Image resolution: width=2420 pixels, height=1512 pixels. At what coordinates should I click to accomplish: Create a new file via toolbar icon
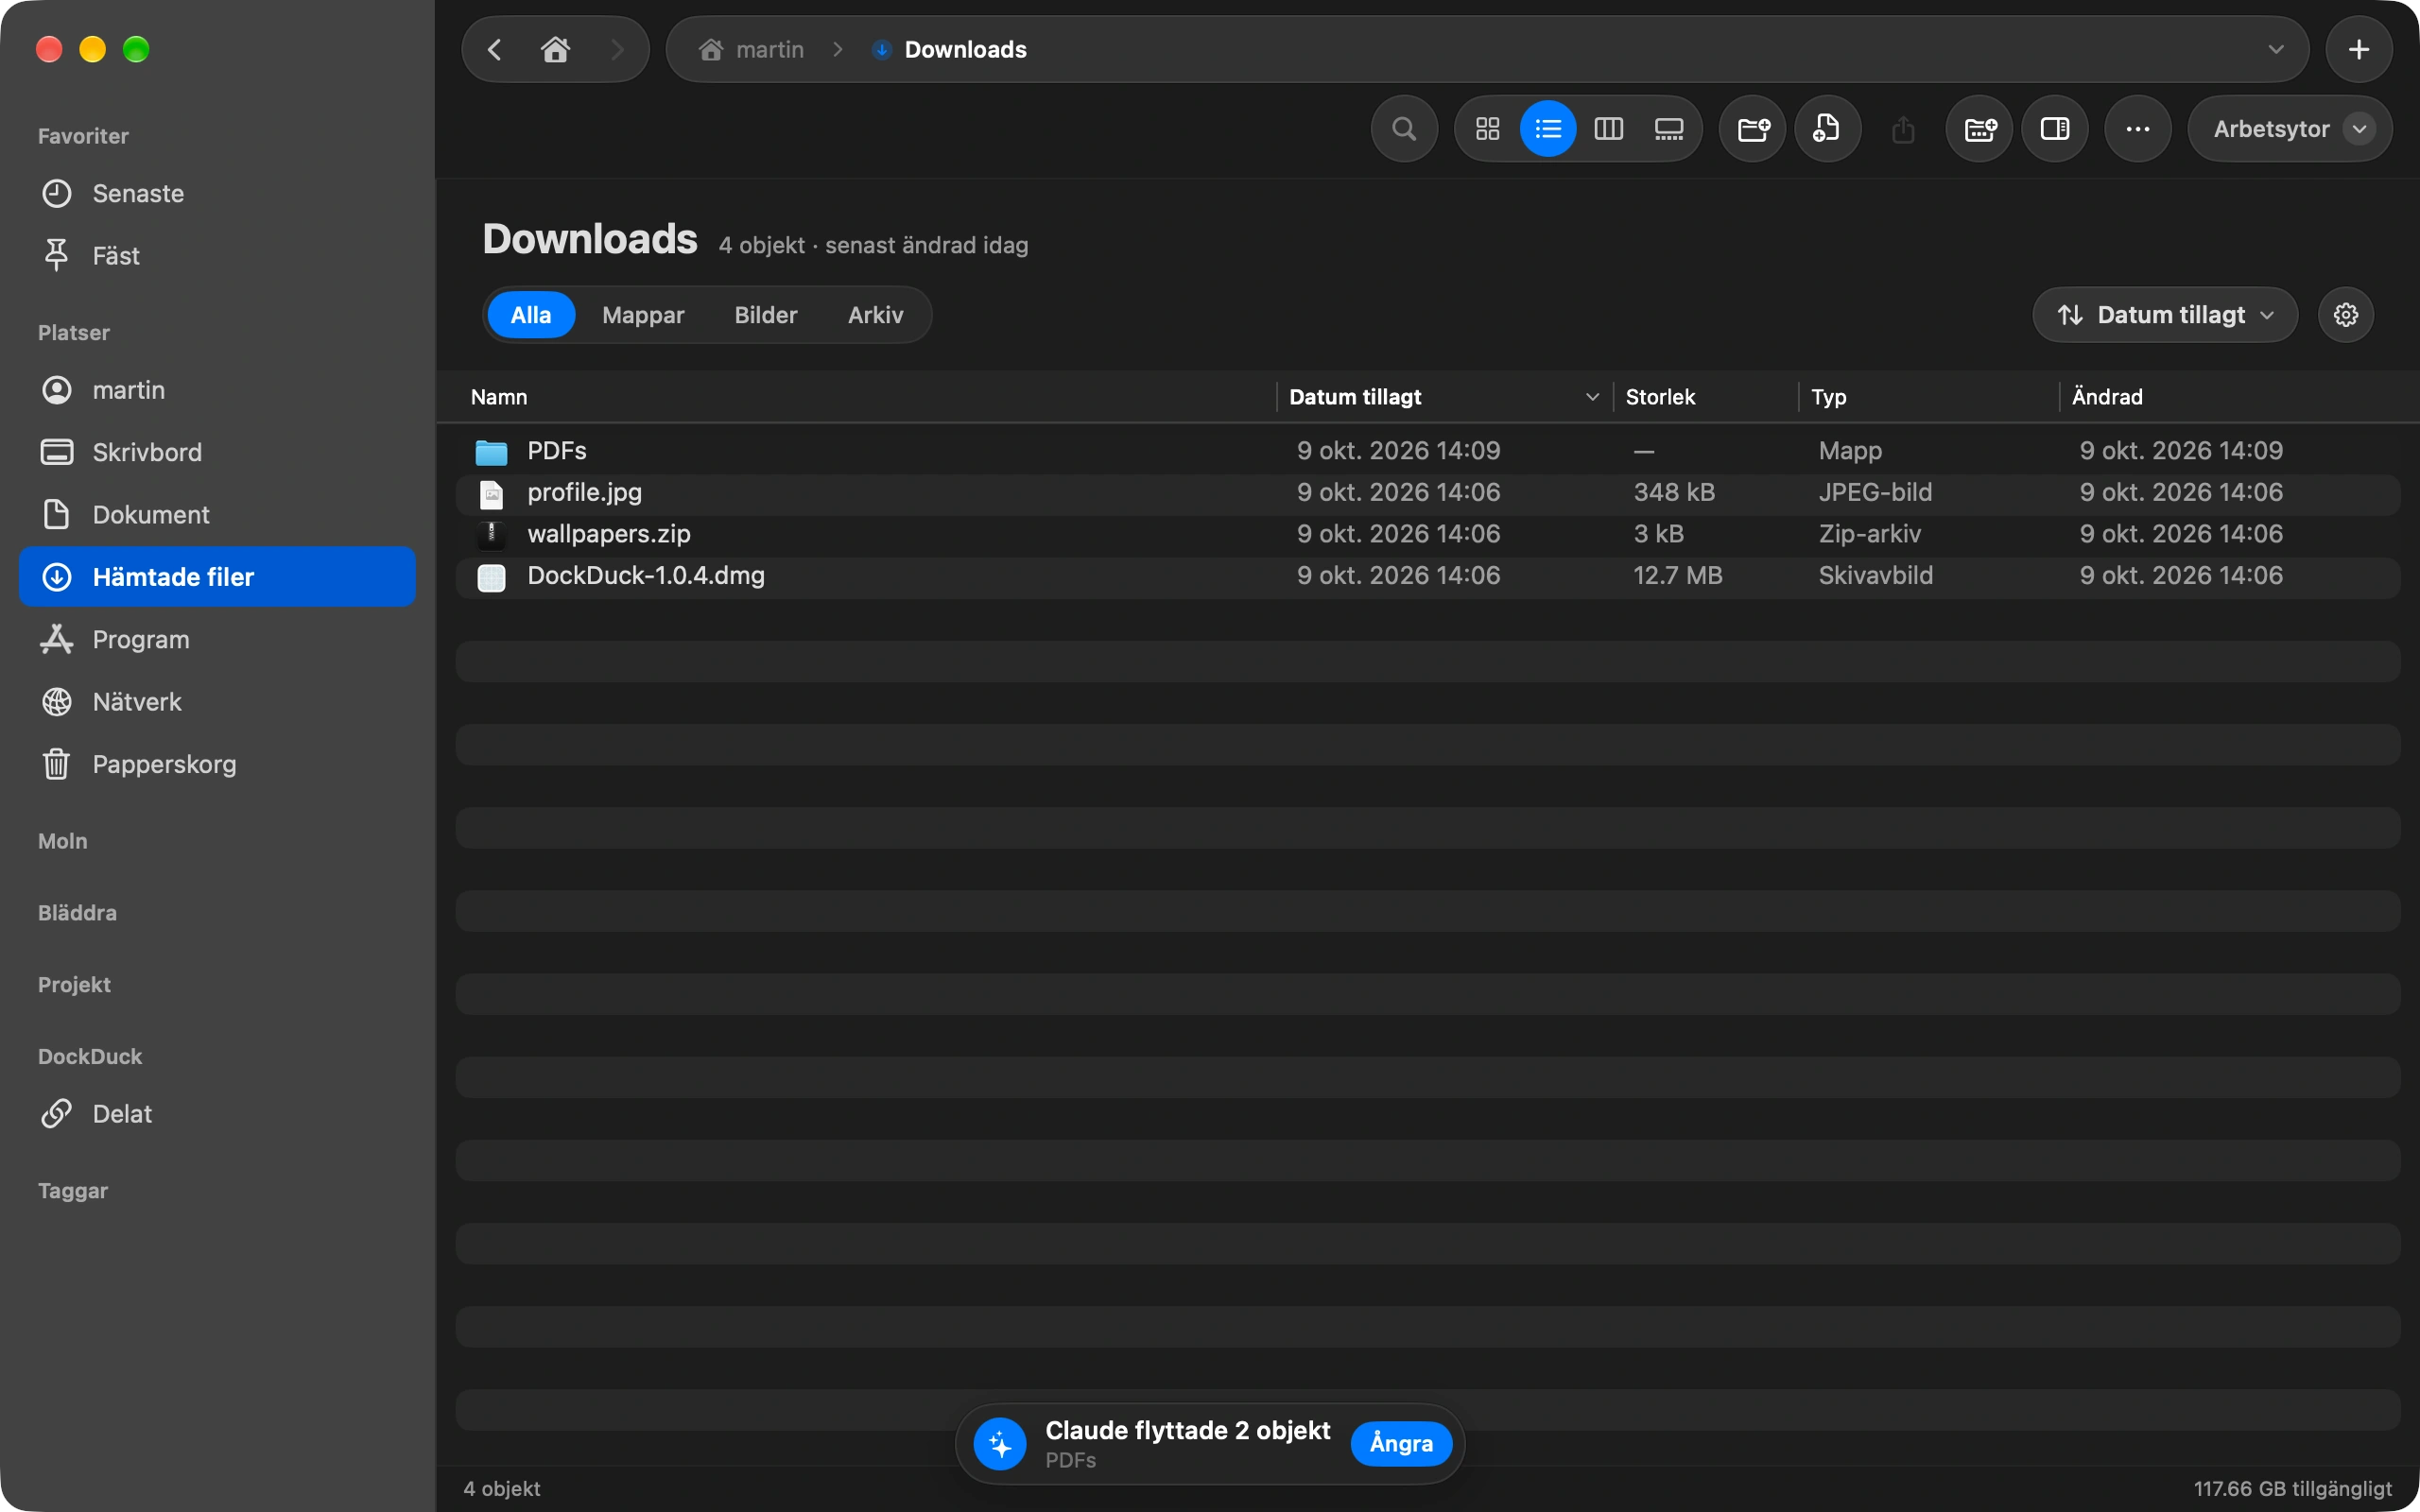(1827, 129)
